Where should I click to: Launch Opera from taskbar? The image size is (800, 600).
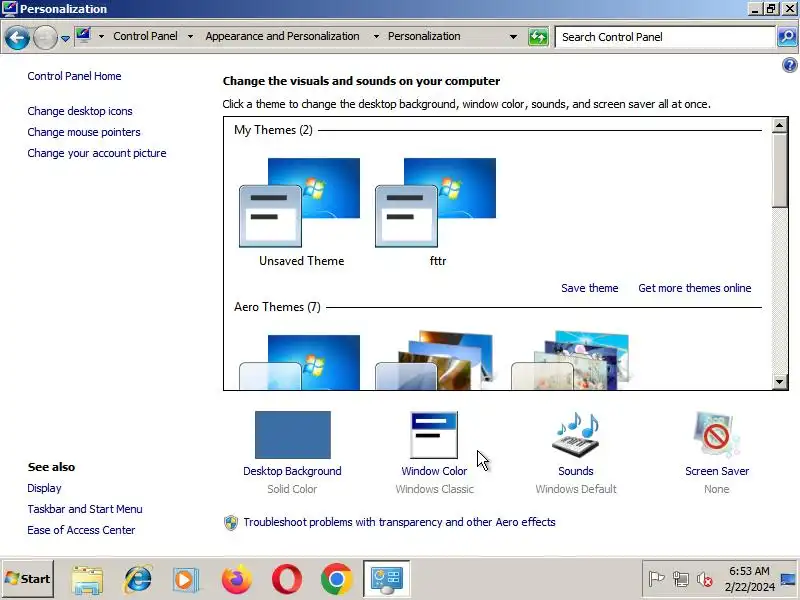coord(287,580)
